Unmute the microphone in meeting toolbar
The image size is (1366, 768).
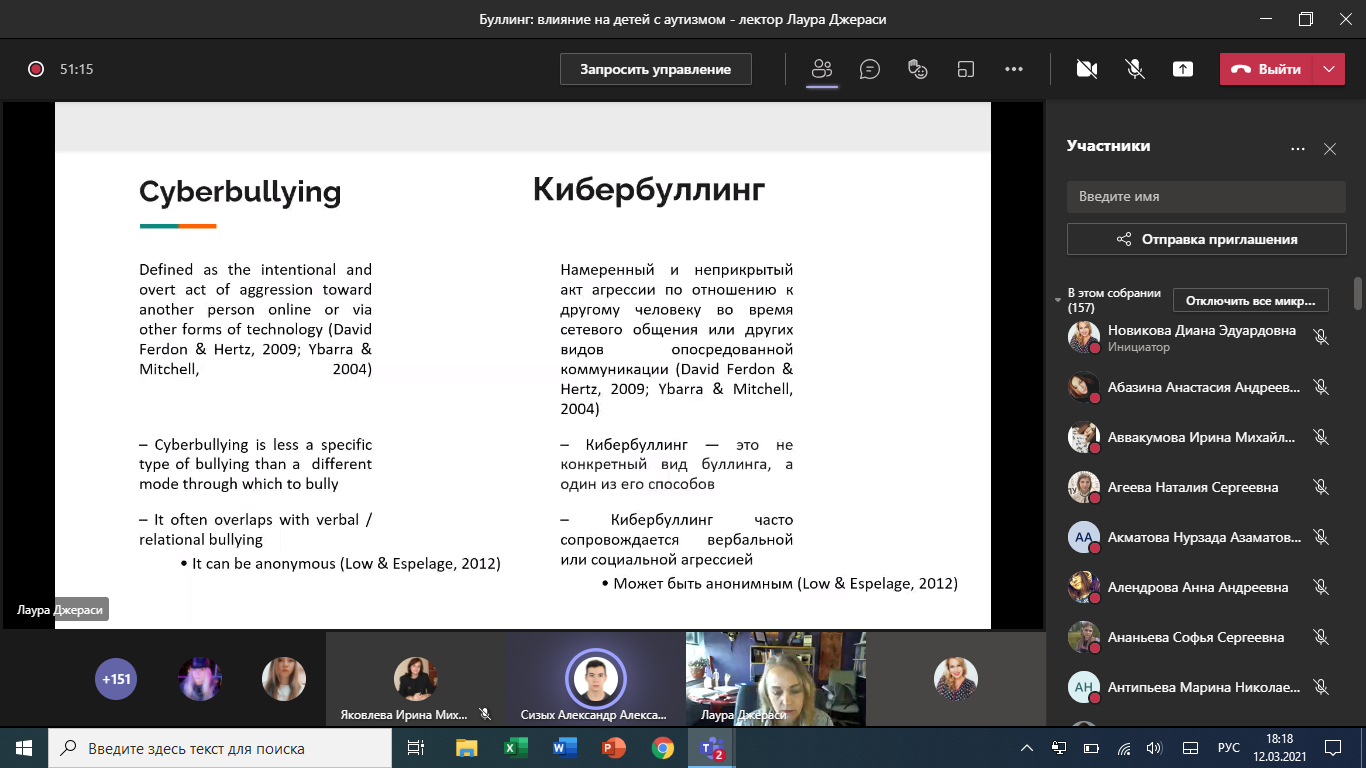[x=1134, y=69]
